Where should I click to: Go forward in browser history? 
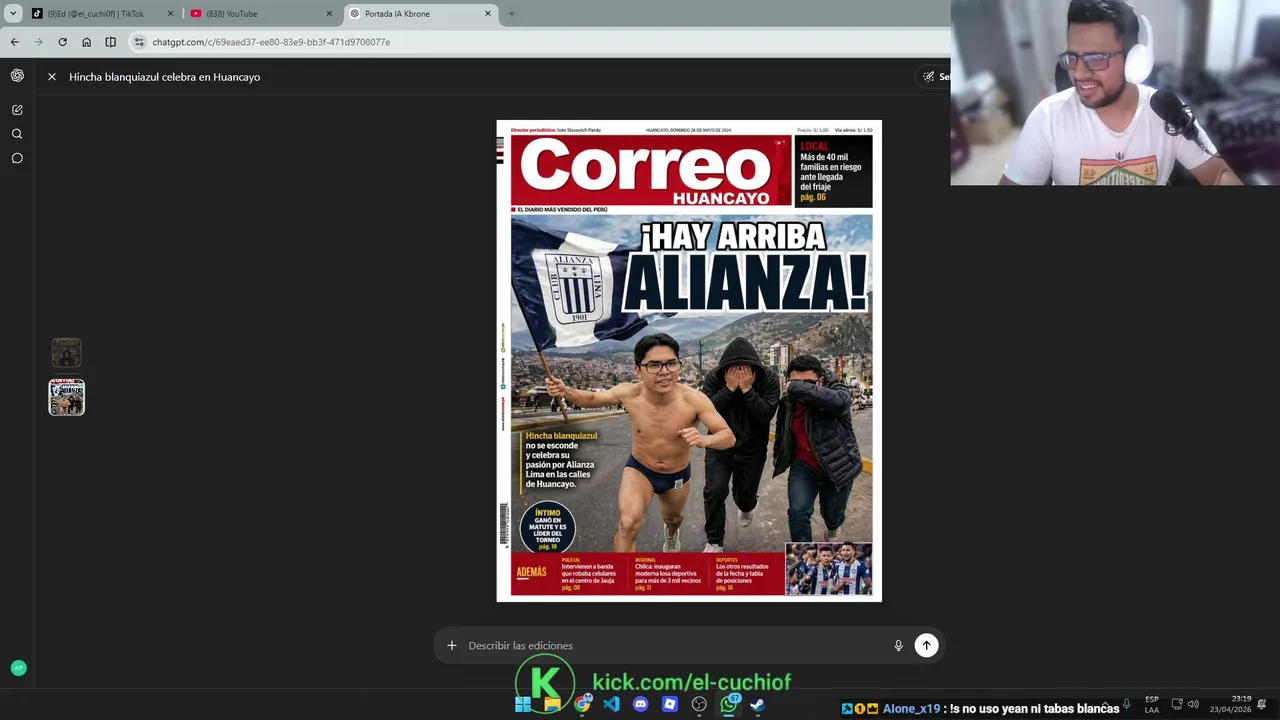coord(38,42)
